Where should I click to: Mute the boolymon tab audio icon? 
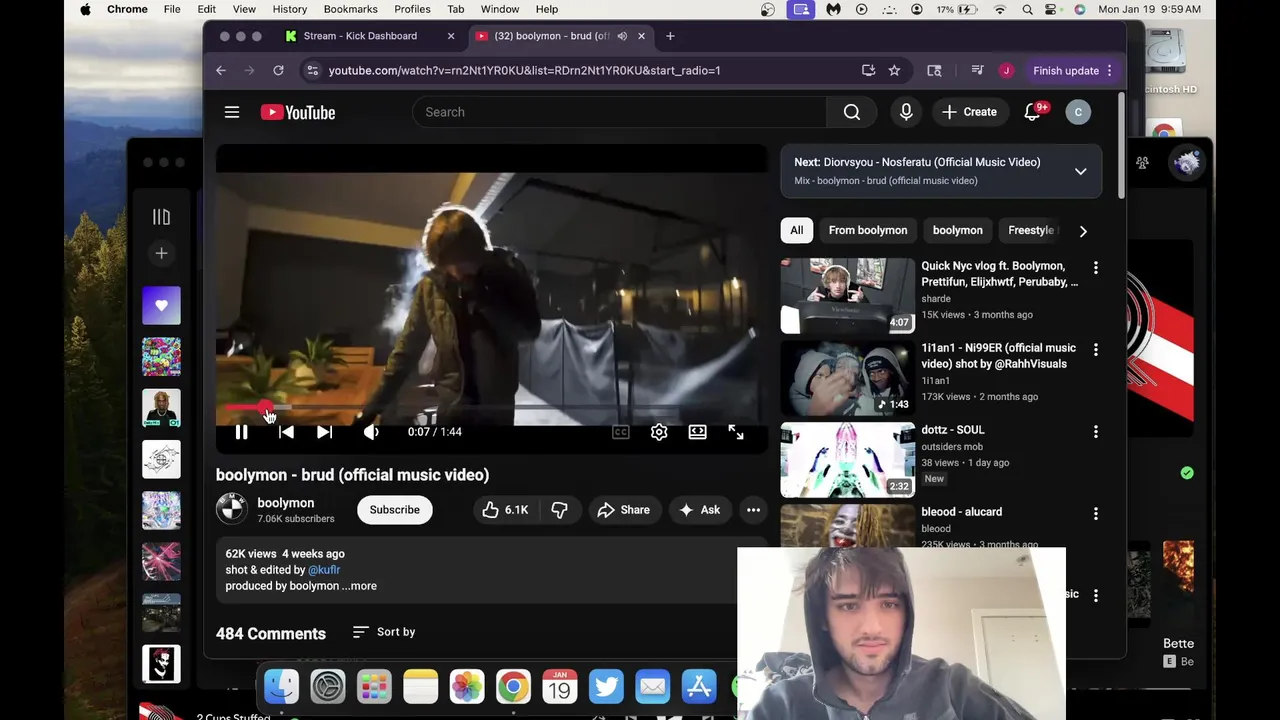point(622,36)
